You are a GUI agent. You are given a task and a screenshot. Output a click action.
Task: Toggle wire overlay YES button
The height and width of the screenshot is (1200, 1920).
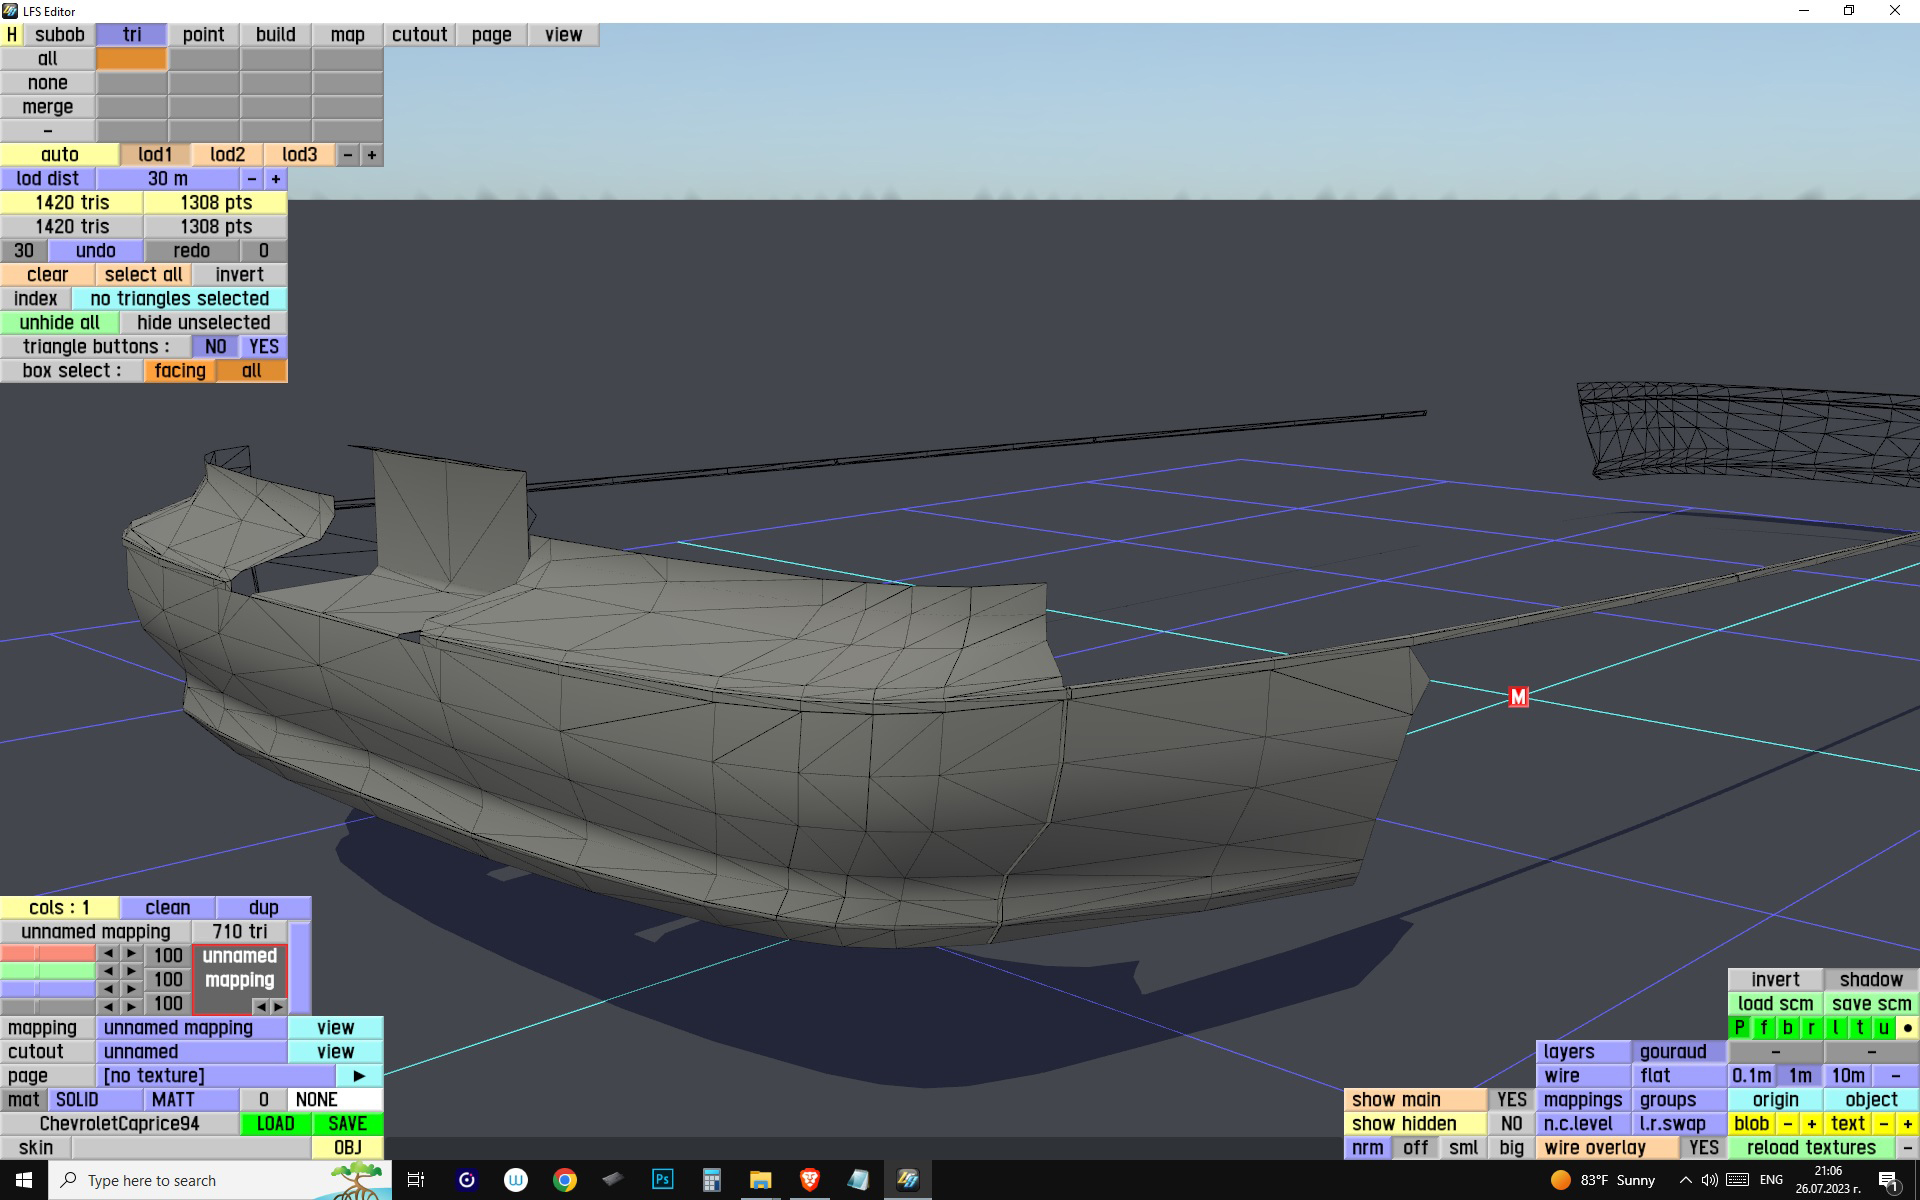(x=1703, y=1148)
